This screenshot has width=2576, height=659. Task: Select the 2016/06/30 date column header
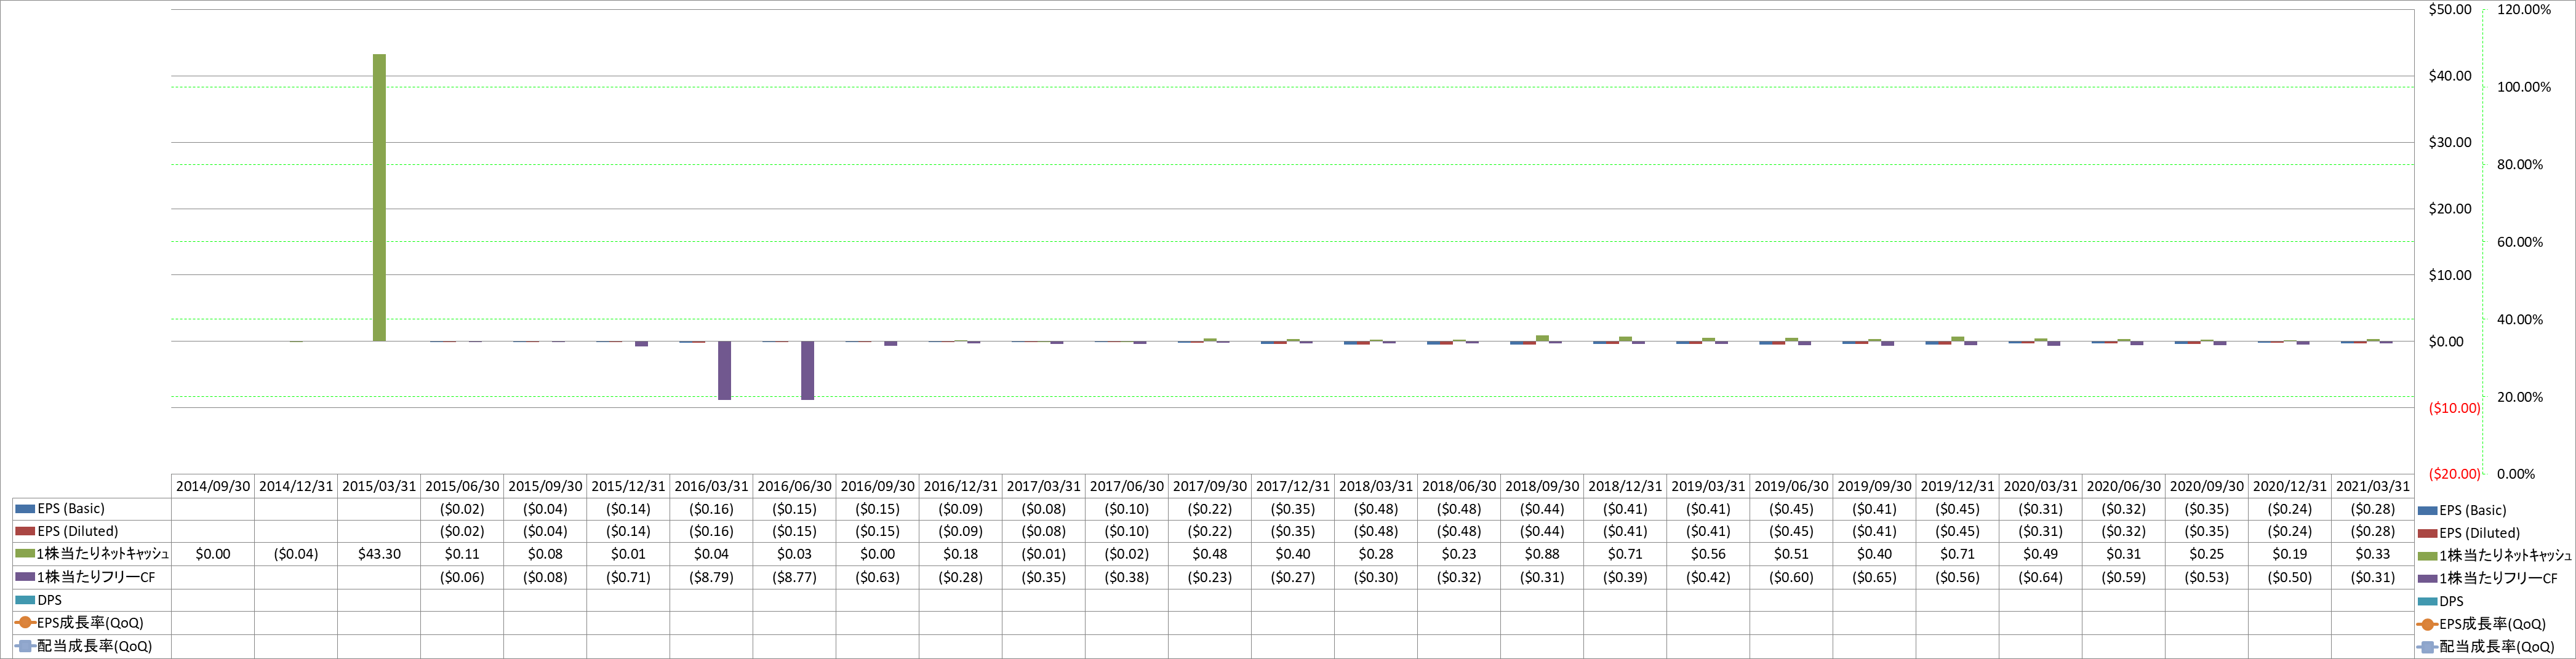tap(794, 486)
